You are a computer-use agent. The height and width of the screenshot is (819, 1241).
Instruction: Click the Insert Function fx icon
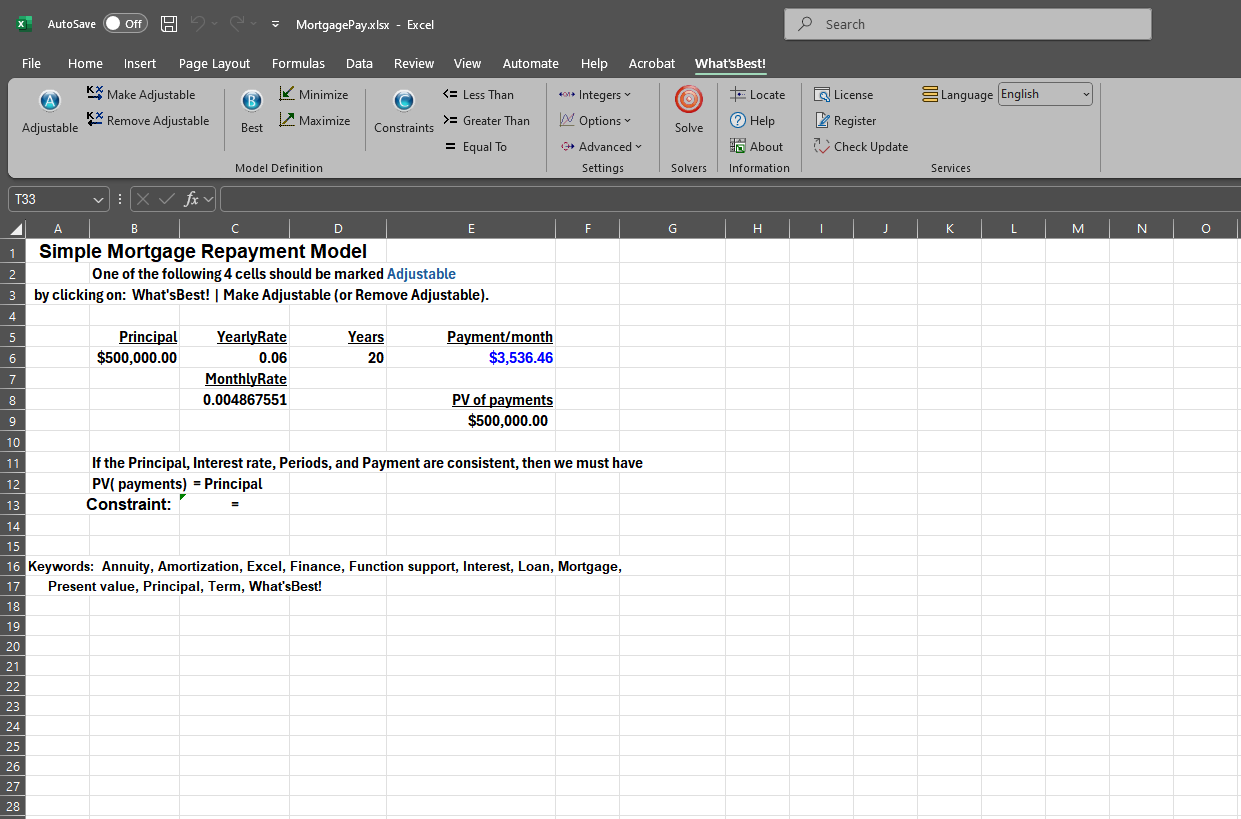point(192,199)
